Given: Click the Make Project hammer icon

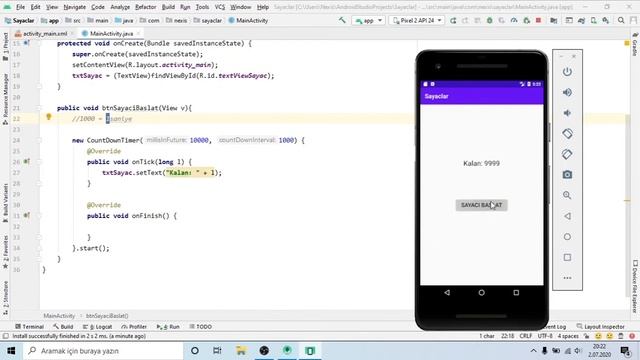Looking at the screenshot, I should point(342,20).
